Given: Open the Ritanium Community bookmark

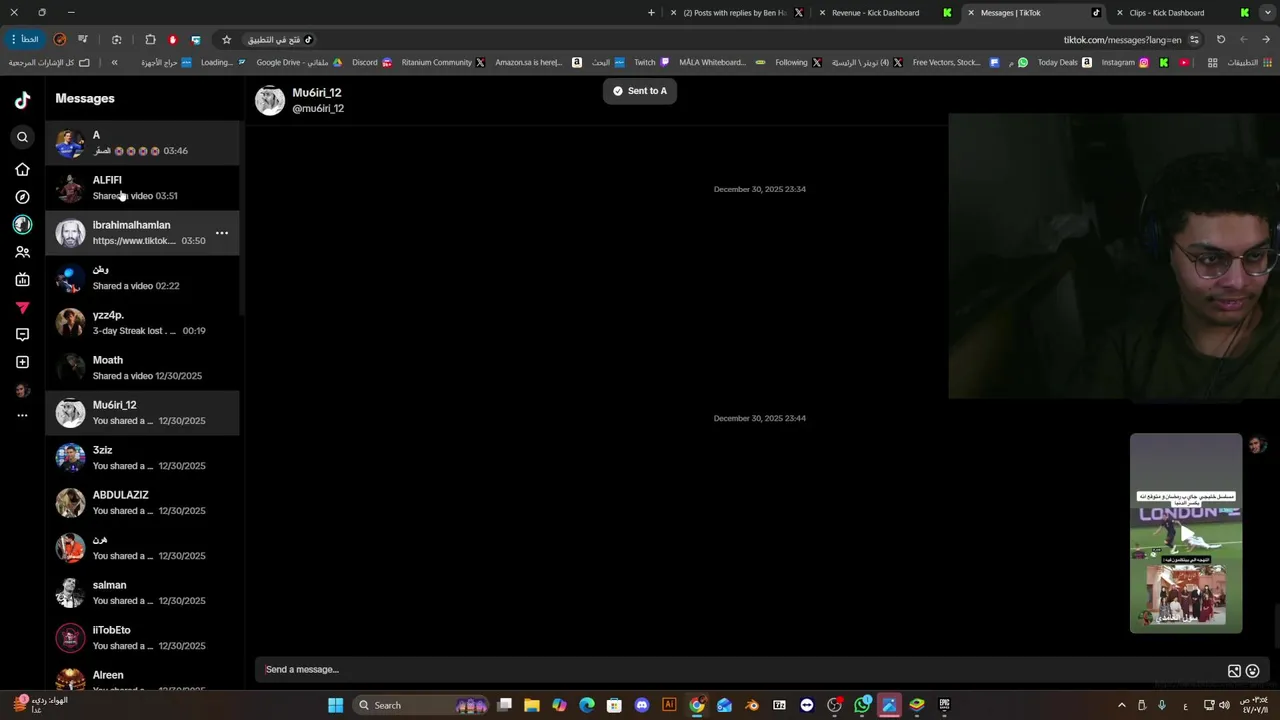Looking at the screenshot, I should [443, 62].
